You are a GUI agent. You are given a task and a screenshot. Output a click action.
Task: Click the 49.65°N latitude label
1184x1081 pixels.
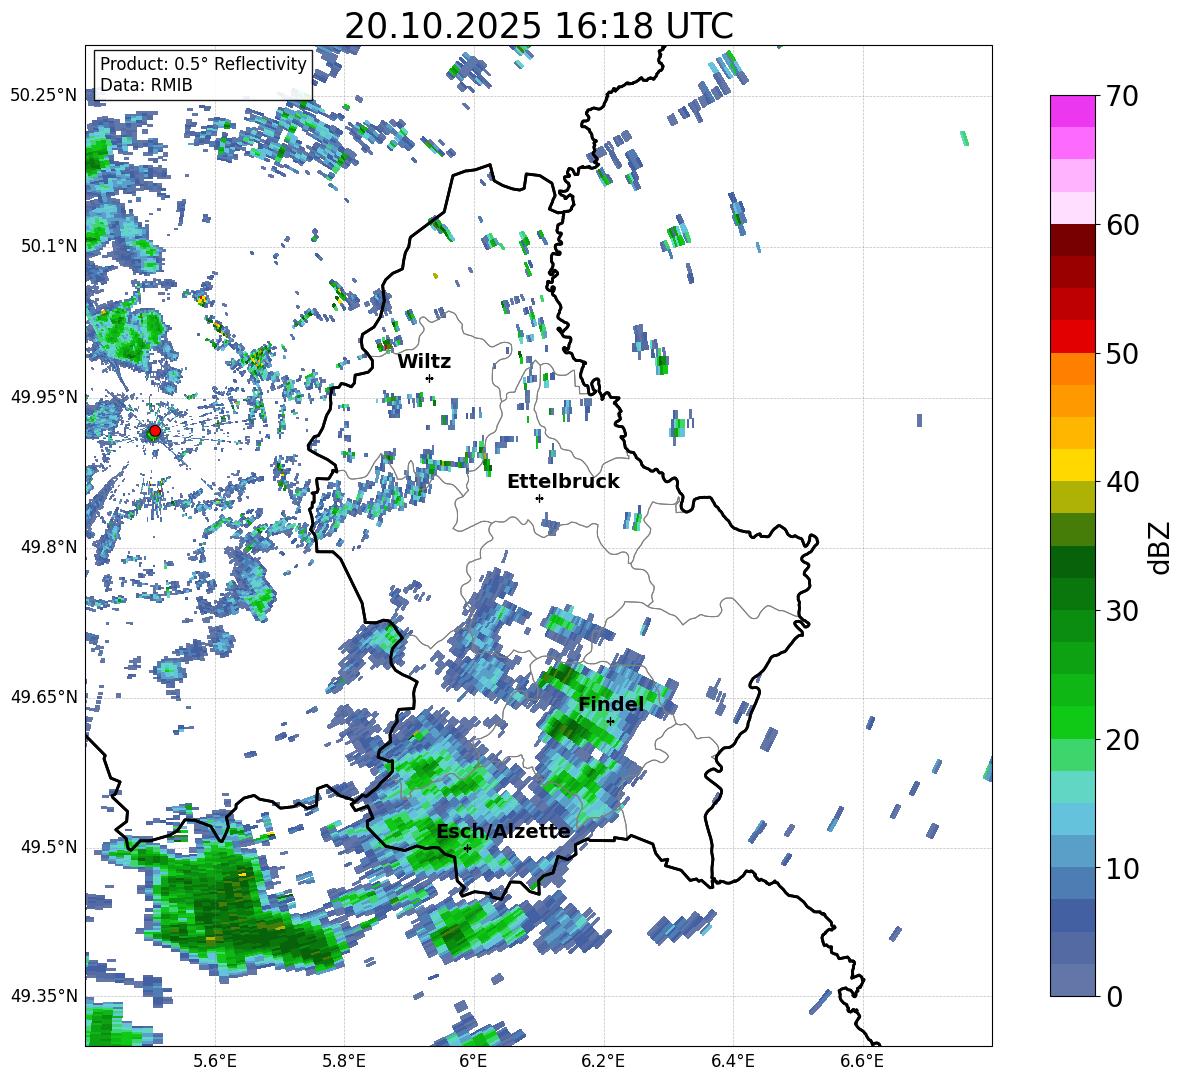tap(44, 696)
